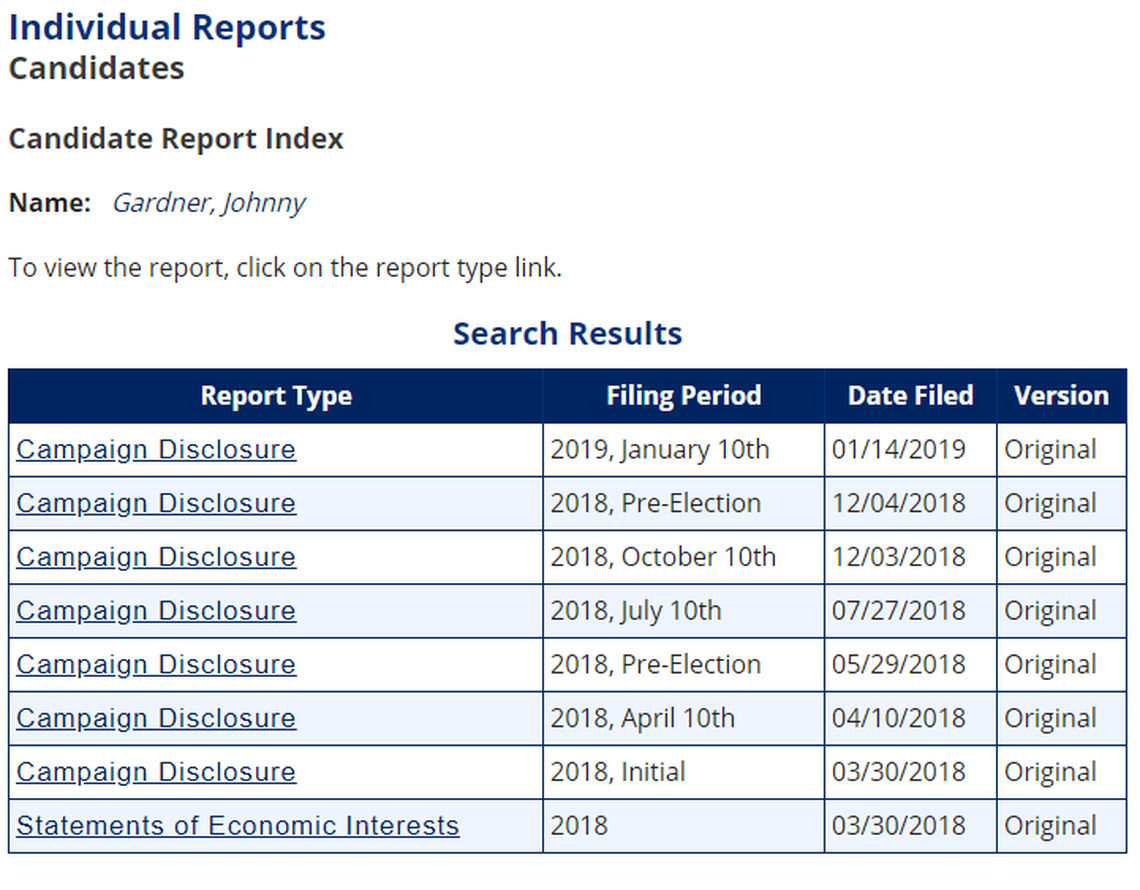Select the Original version of the 01/14/2019 report
Viewport: 1140px width, 890px height.
click(x=1051, y=449)
